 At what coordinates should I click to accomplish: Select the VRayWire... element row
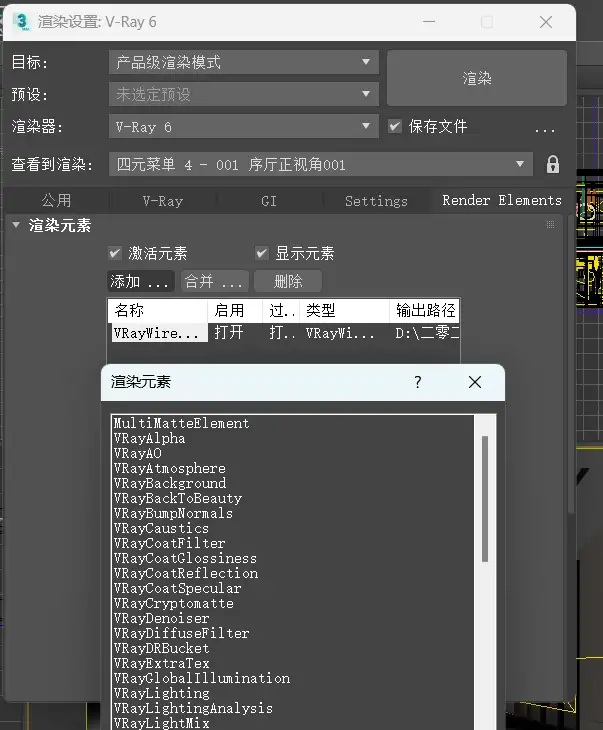click(285, 333)
